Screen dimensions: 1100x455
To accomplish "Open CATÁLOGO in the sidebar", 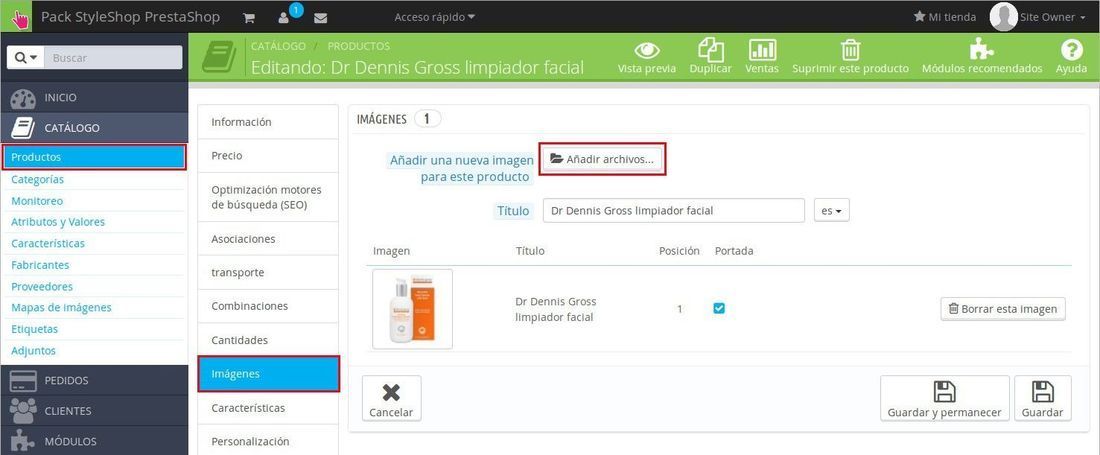I will tap(94, 128).
